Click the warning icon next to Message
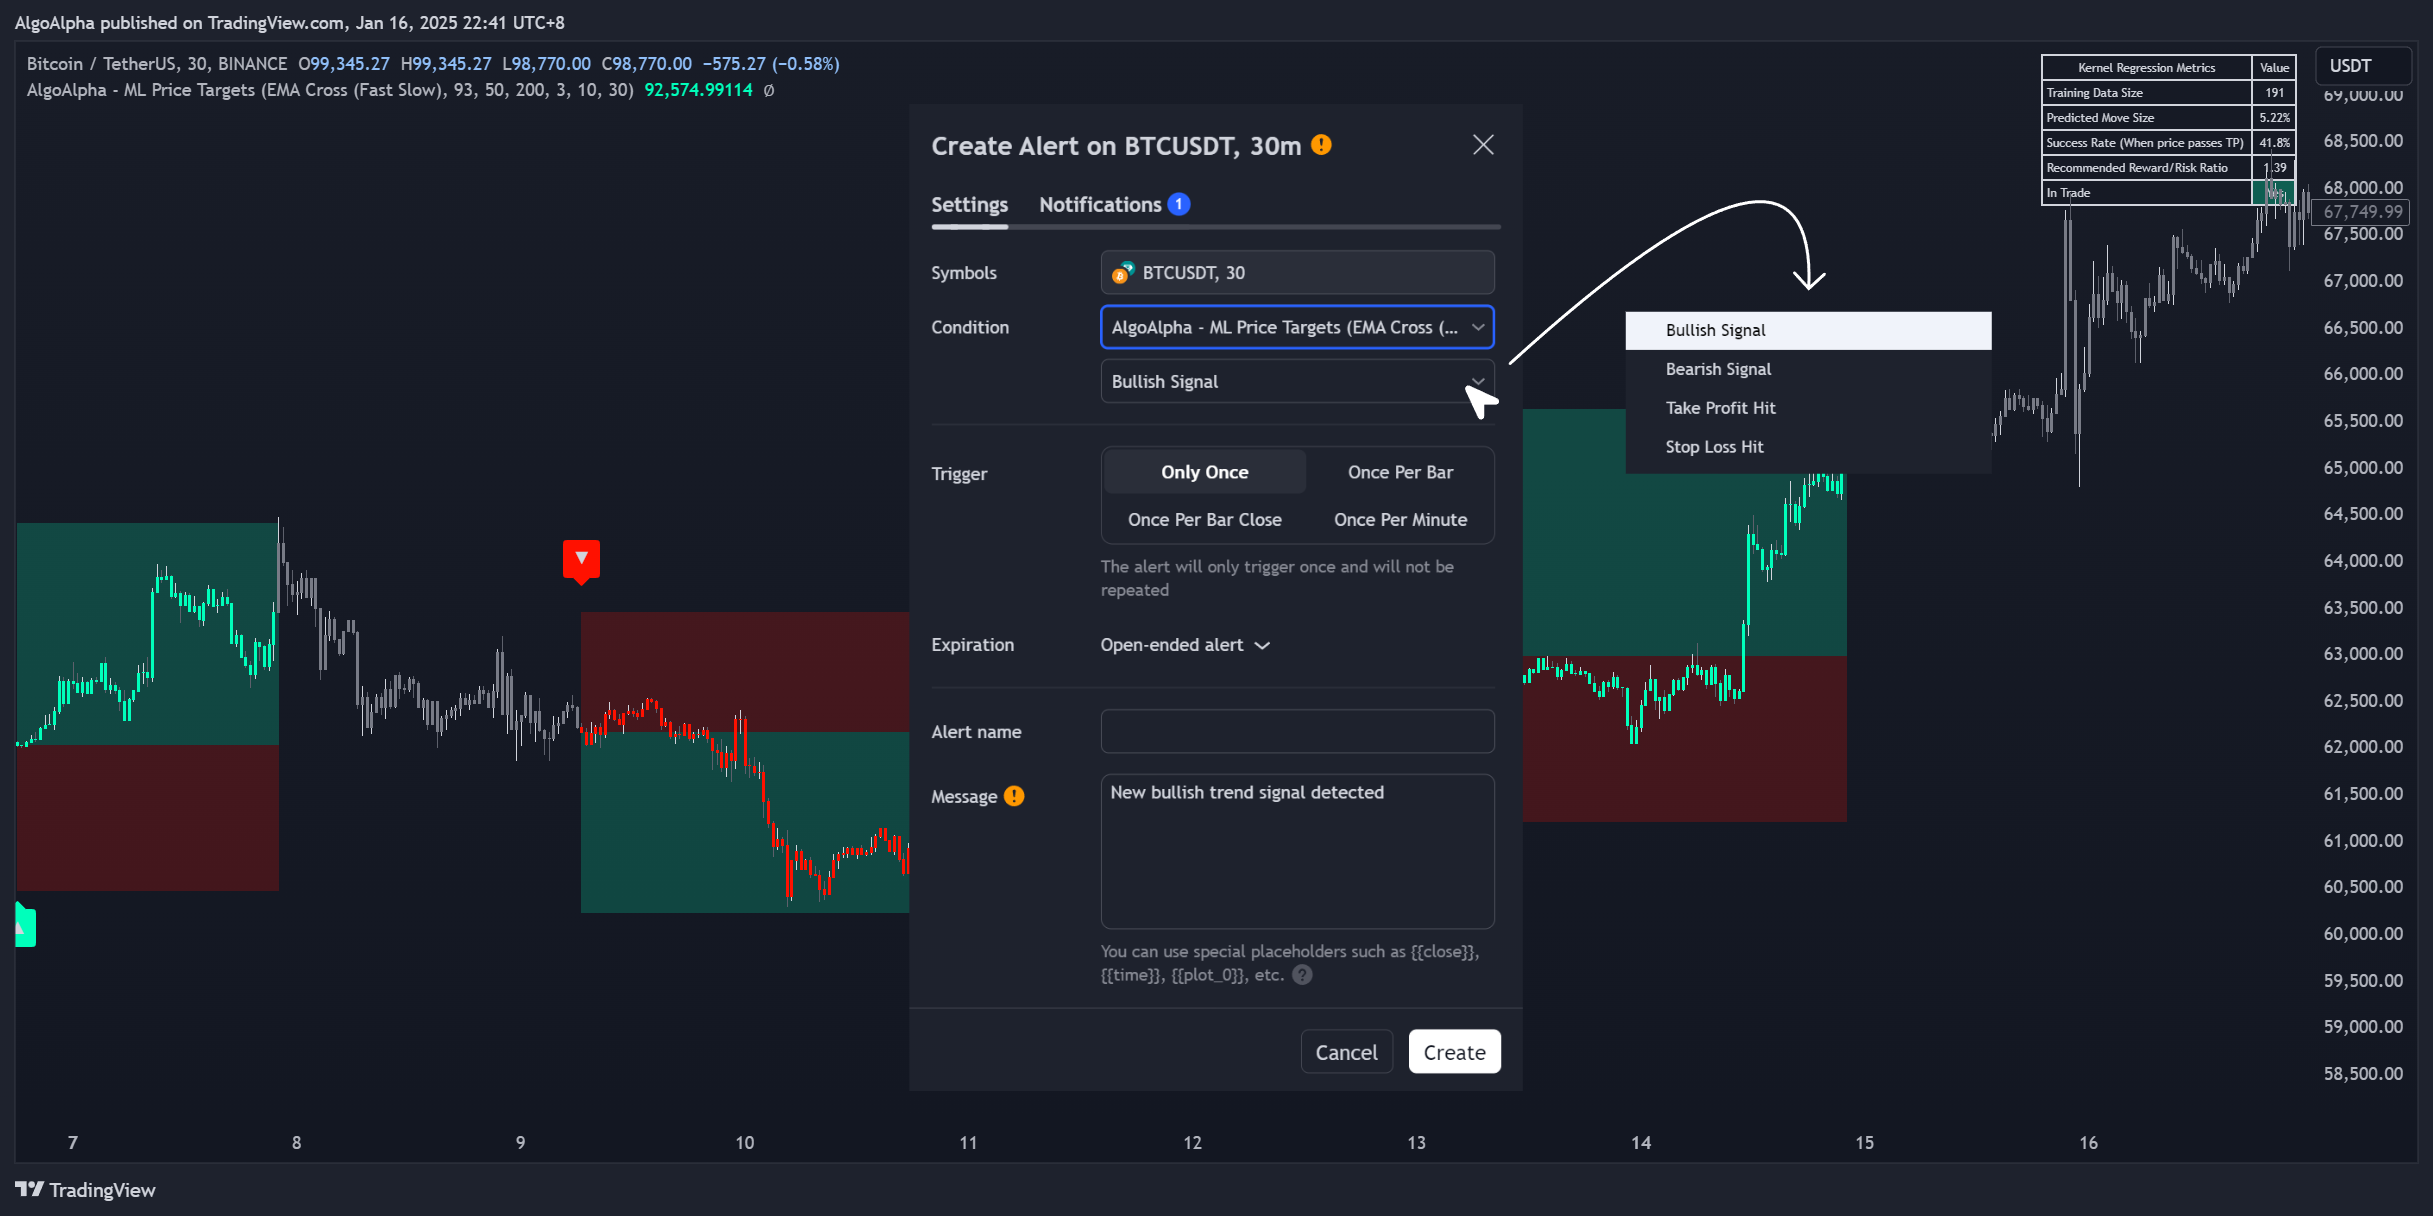This screenshot has width=2433, height=1216. (x=1014, y=796)
